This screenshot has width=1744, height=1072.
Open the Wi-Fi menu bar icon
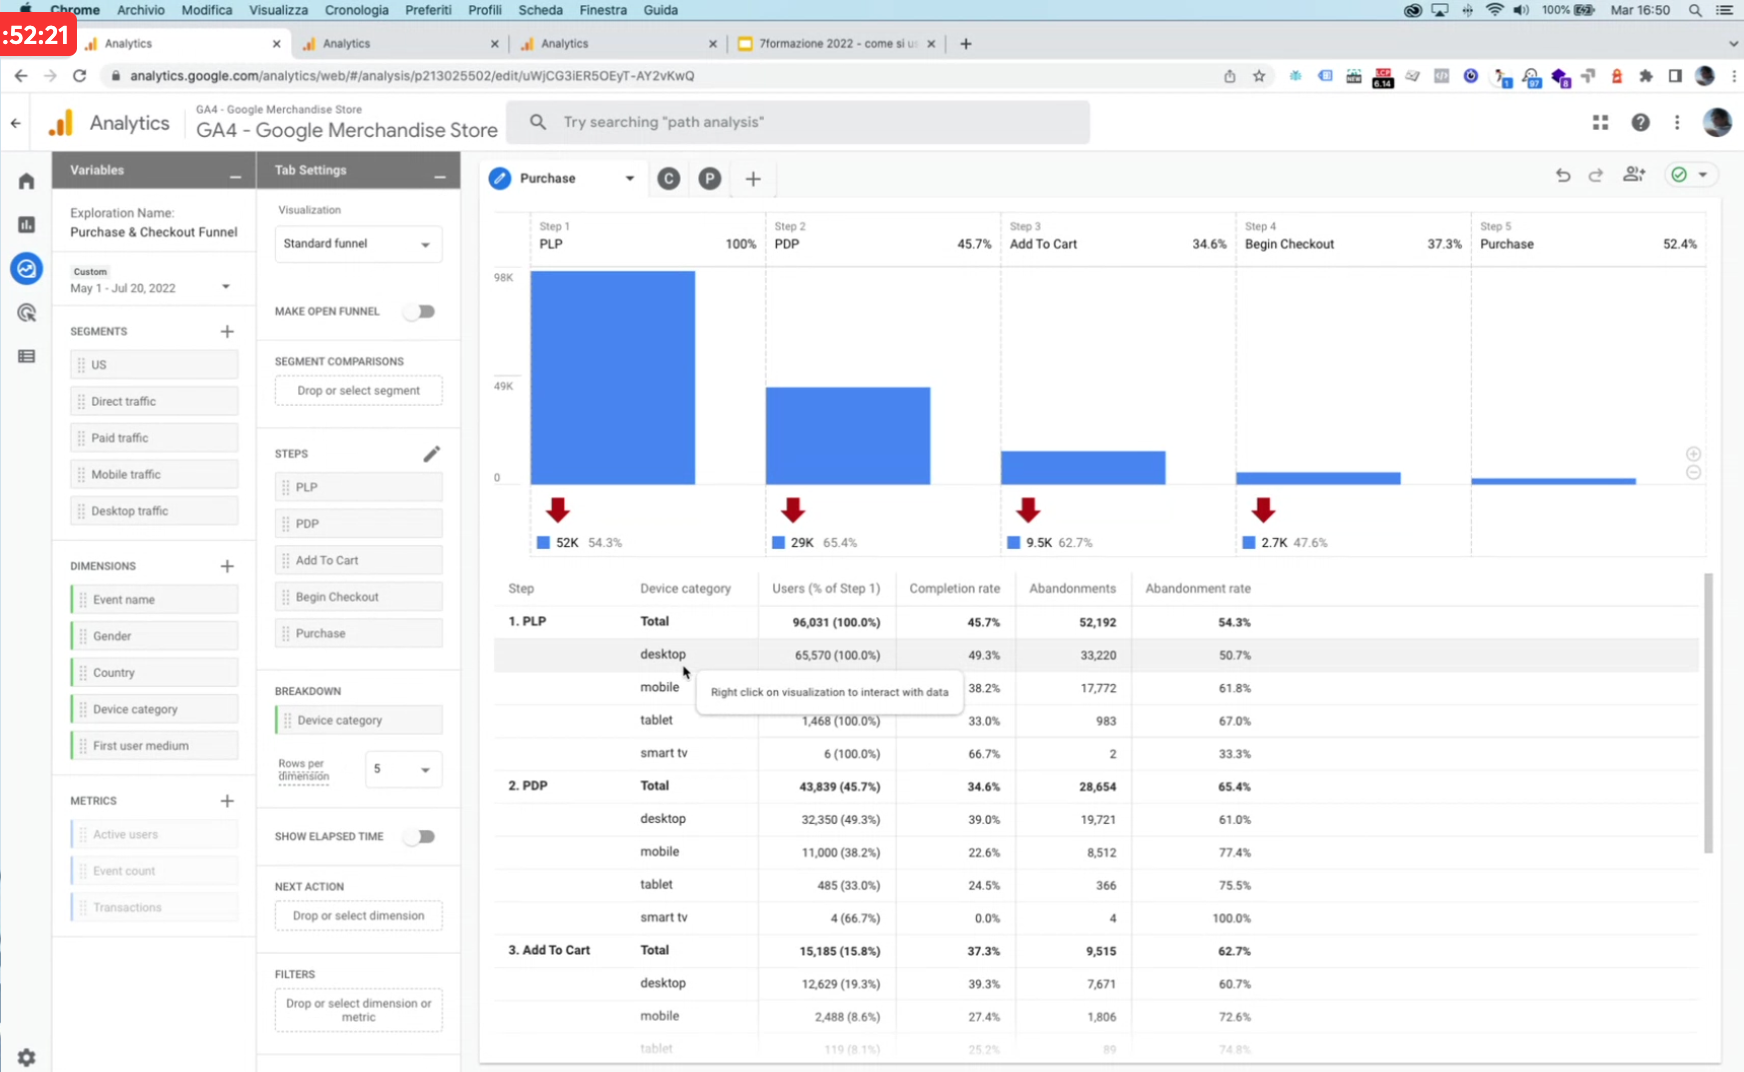[1494, 10]
